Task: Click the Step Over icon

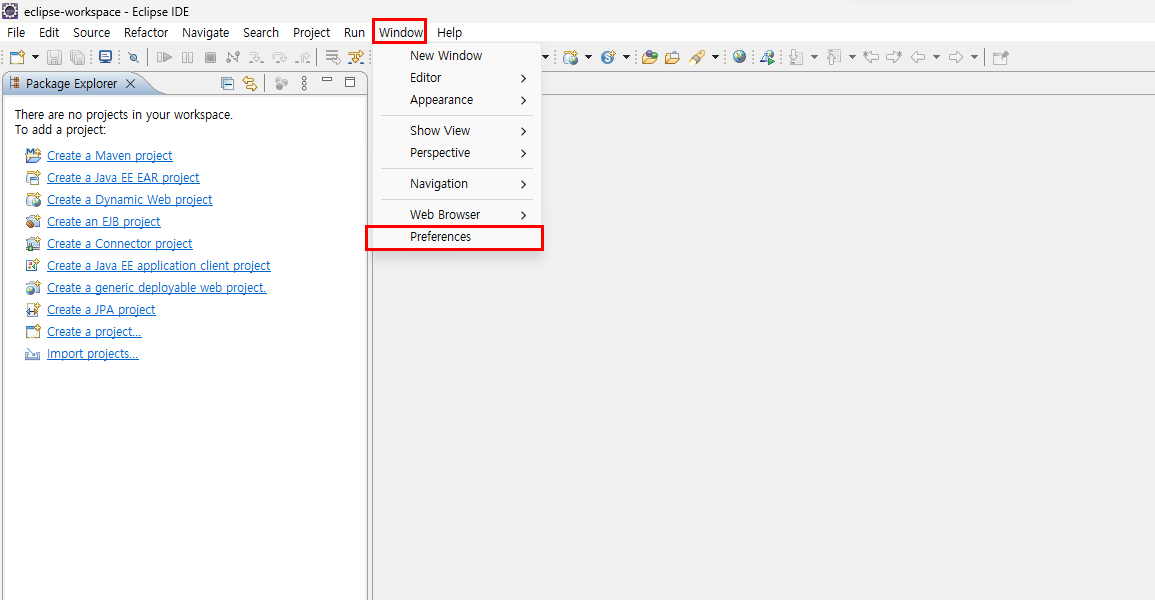Action: (279, 57)
